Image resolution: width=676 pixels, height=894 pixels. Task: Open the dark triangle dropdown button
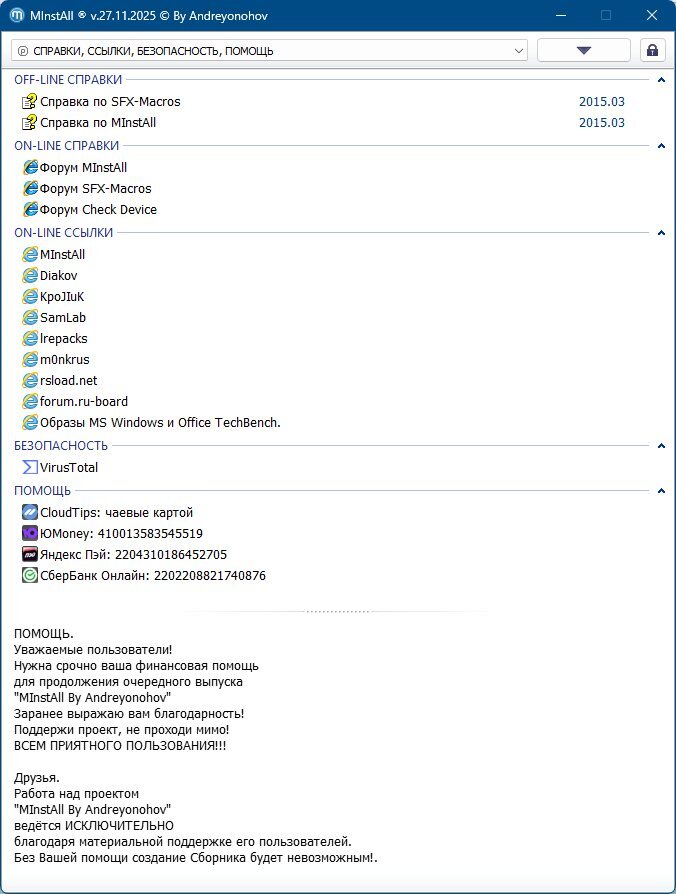coord(584,50)
